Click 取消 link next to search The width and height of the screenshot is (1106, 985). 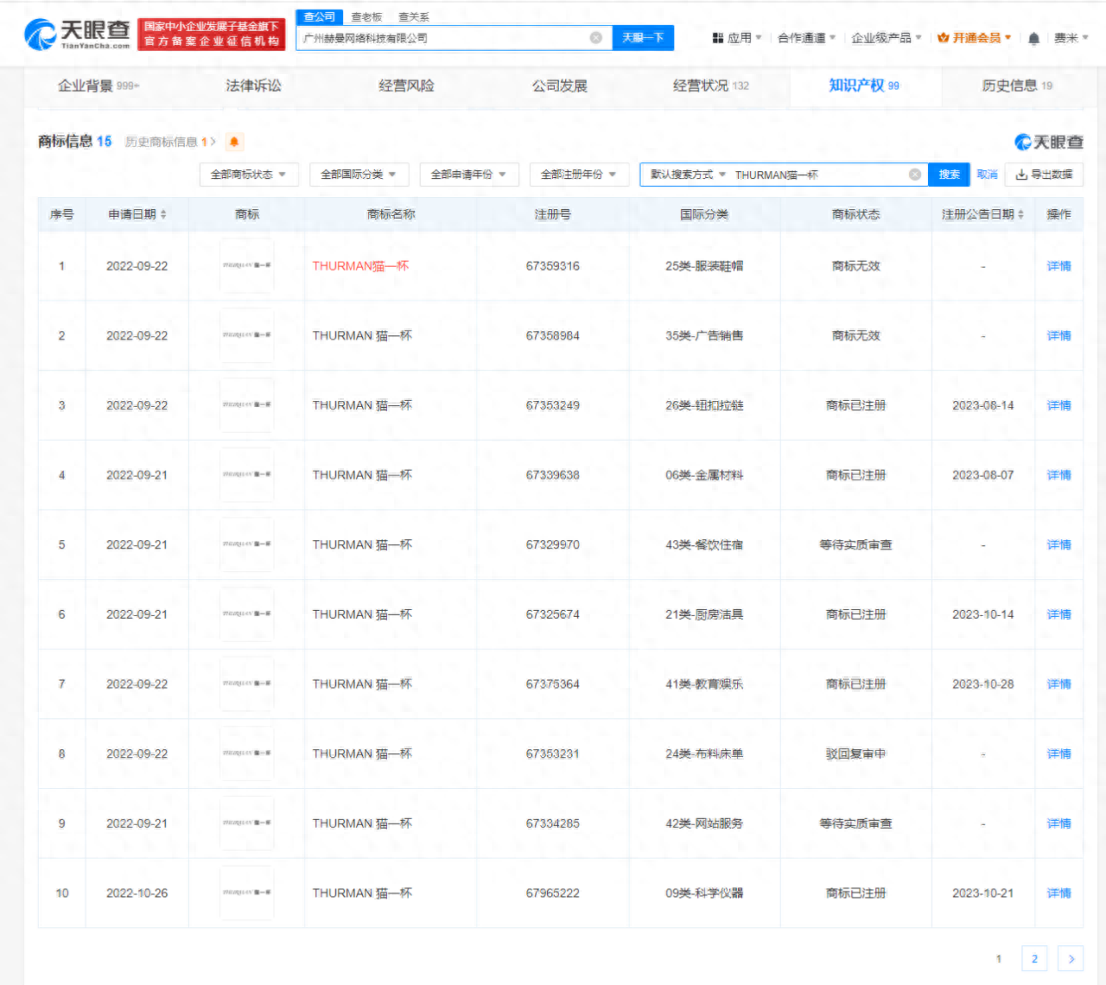click(x=987, y=174)
